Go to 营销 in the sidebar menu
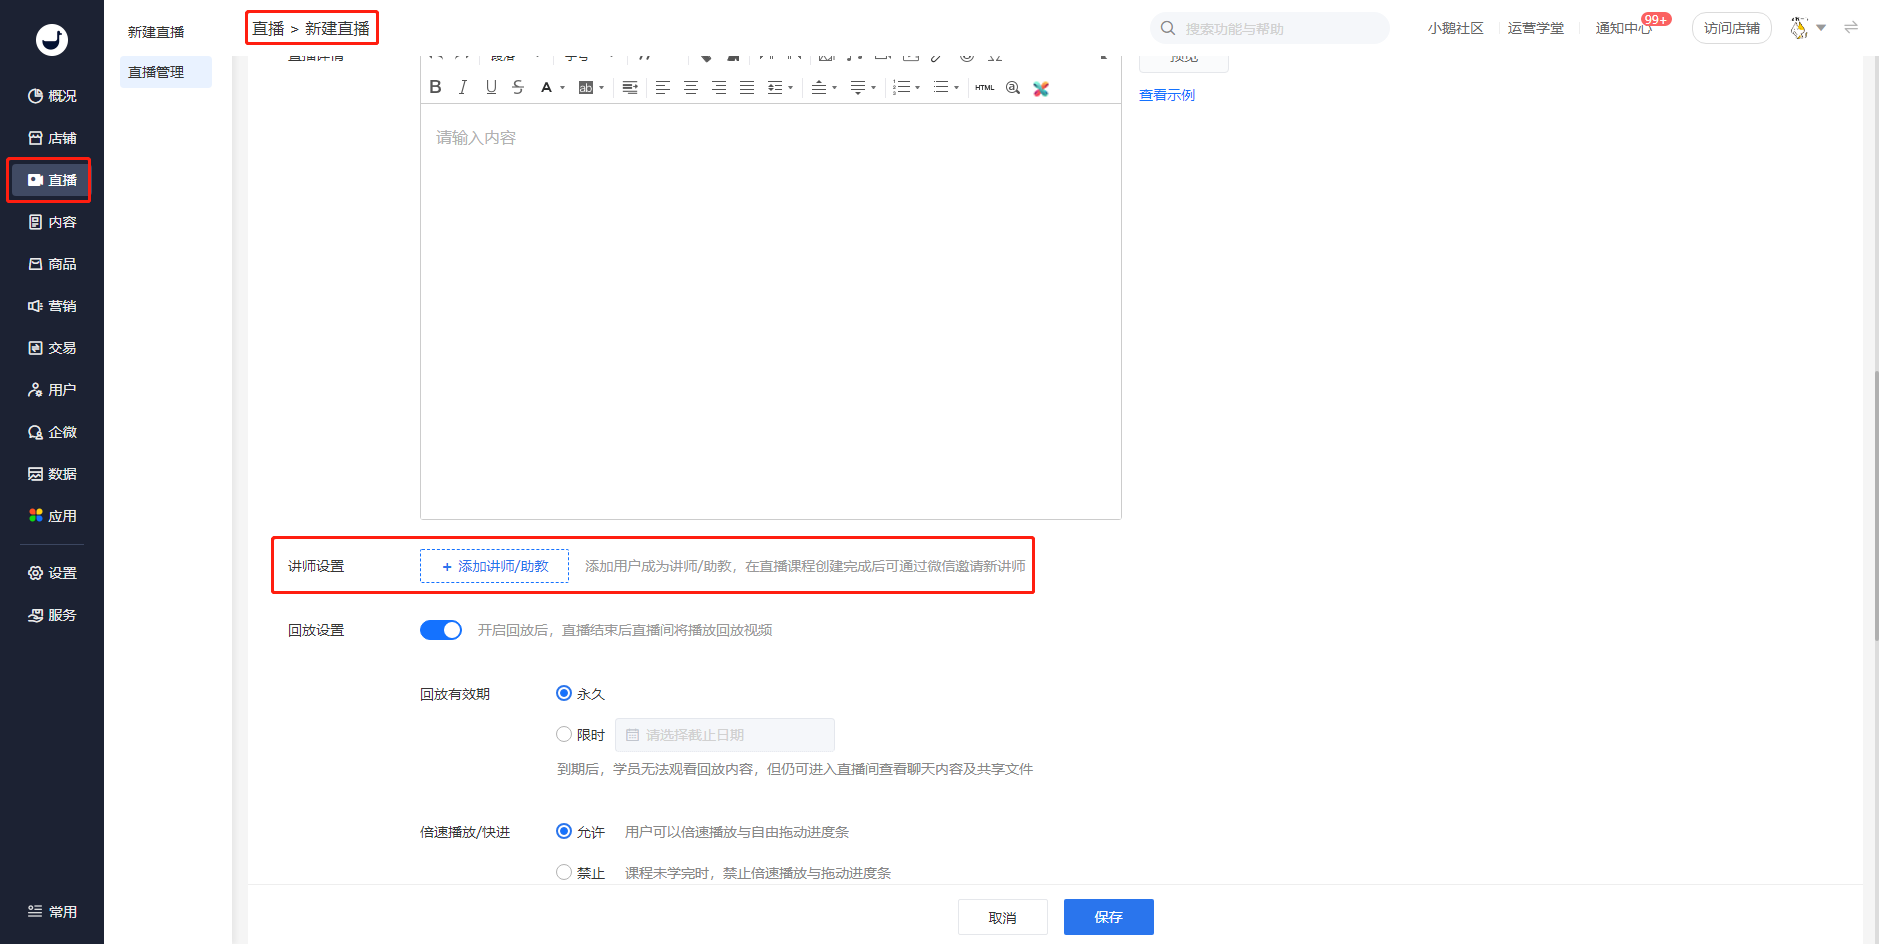 (x=52, y=306)
